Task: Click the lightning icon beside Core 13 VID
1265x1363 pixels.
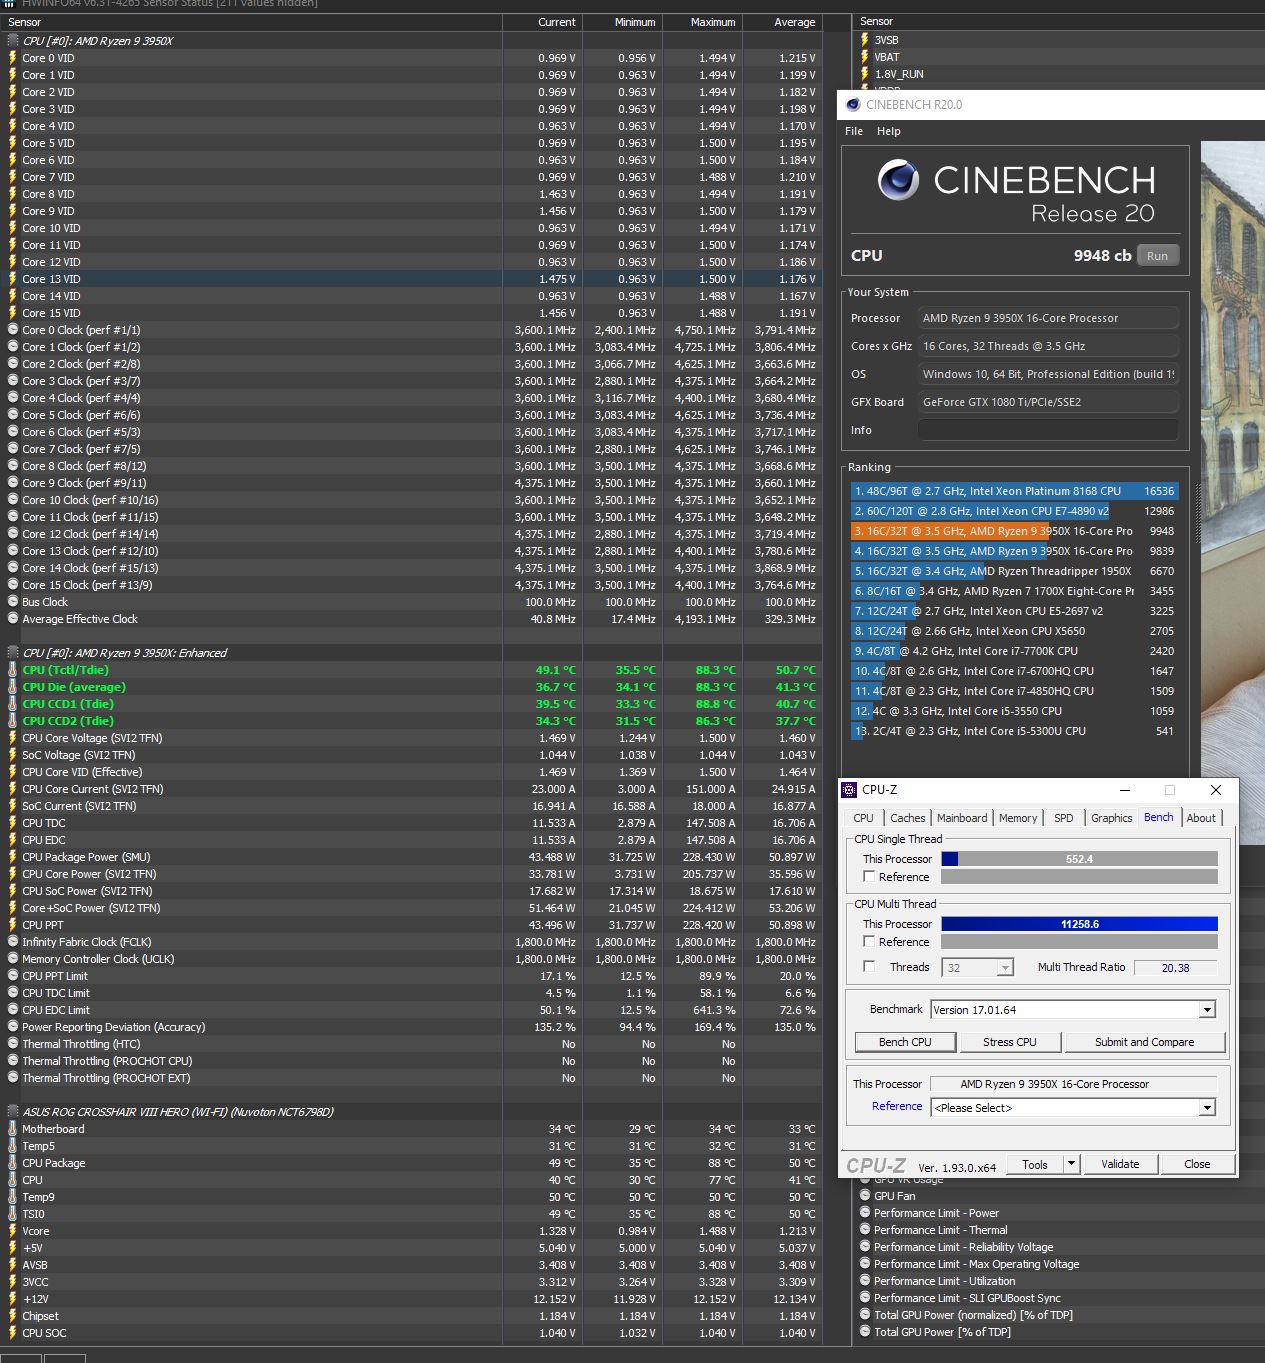Action: (13, 279)
